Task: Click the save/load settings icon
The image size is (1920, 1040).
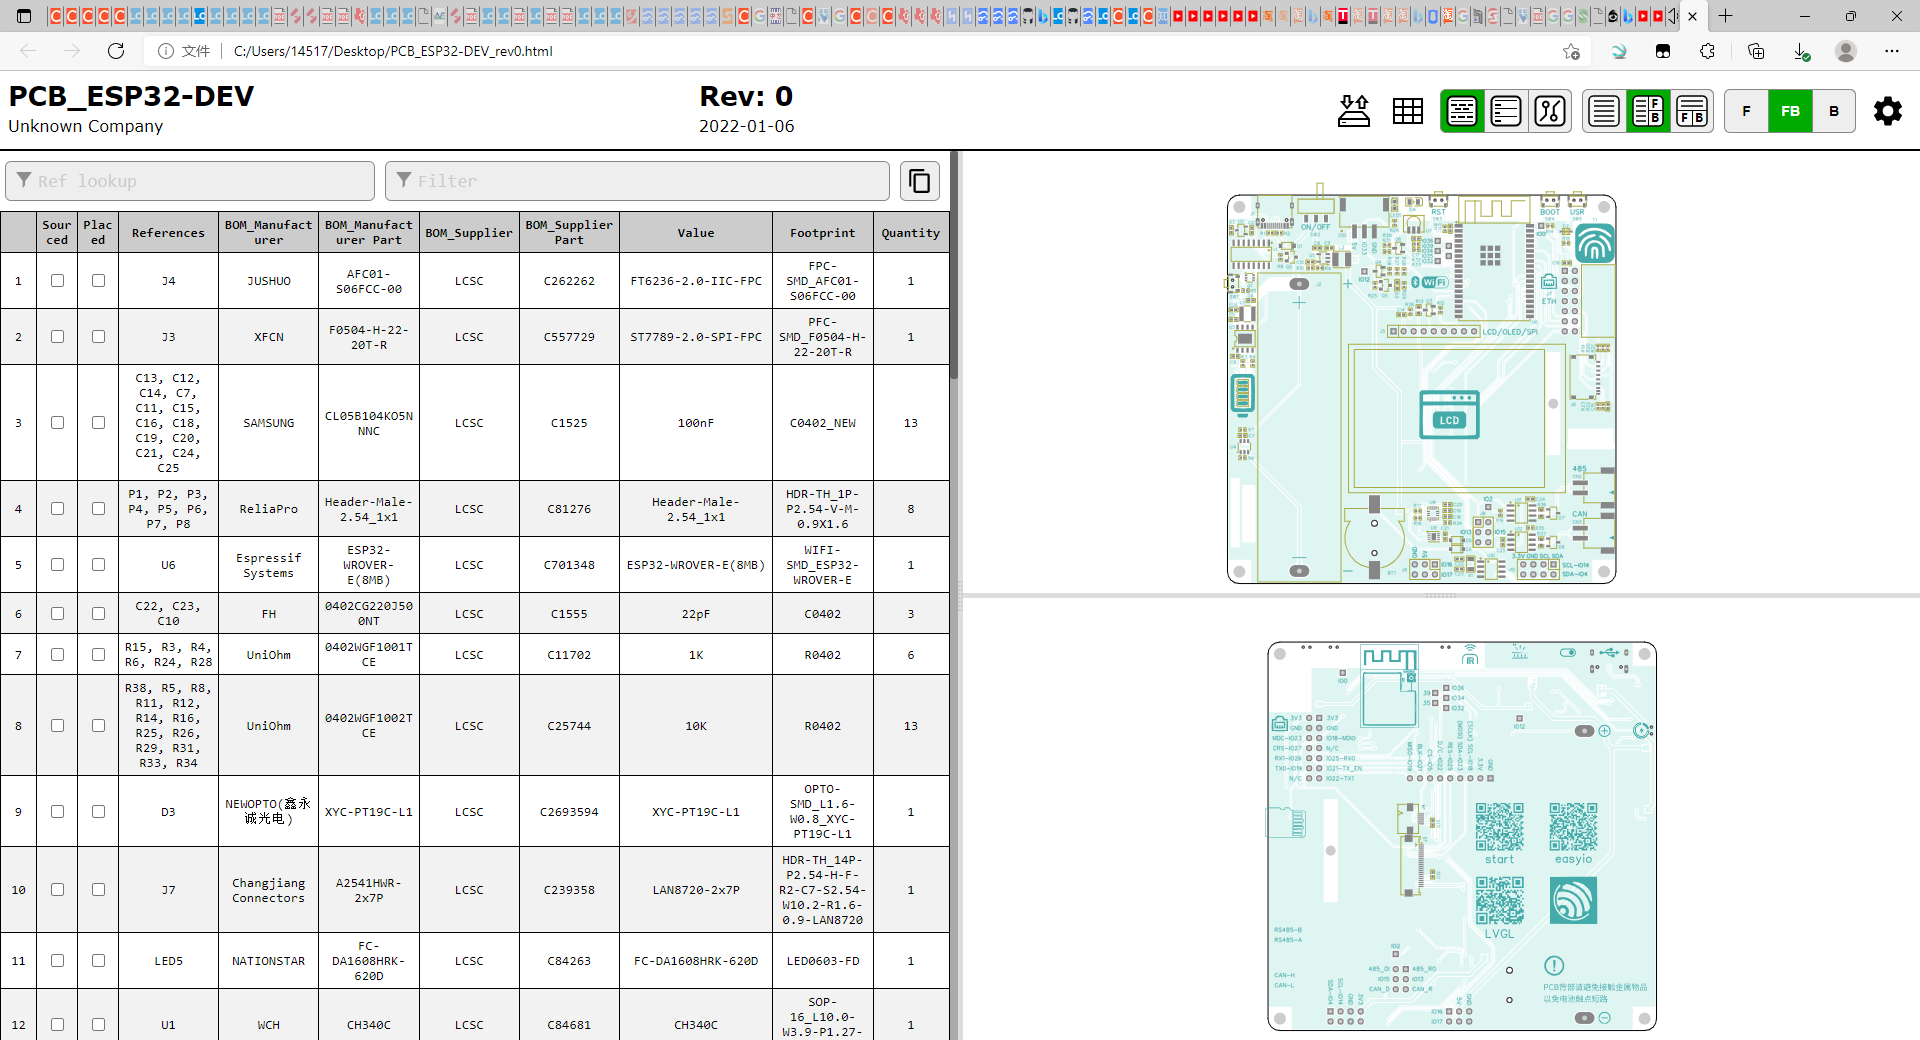Action: [x=1354, y=111]
